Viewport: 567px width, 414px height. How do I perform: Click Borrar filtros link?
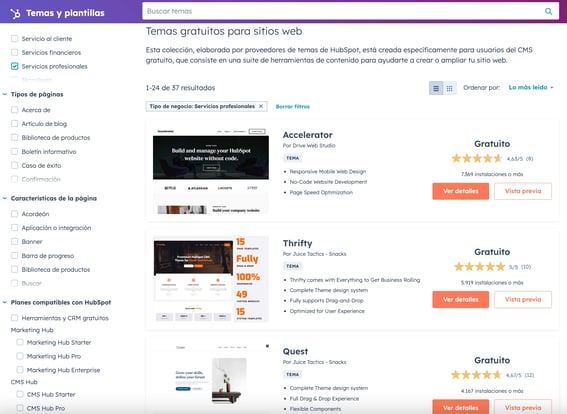point(293,107)
